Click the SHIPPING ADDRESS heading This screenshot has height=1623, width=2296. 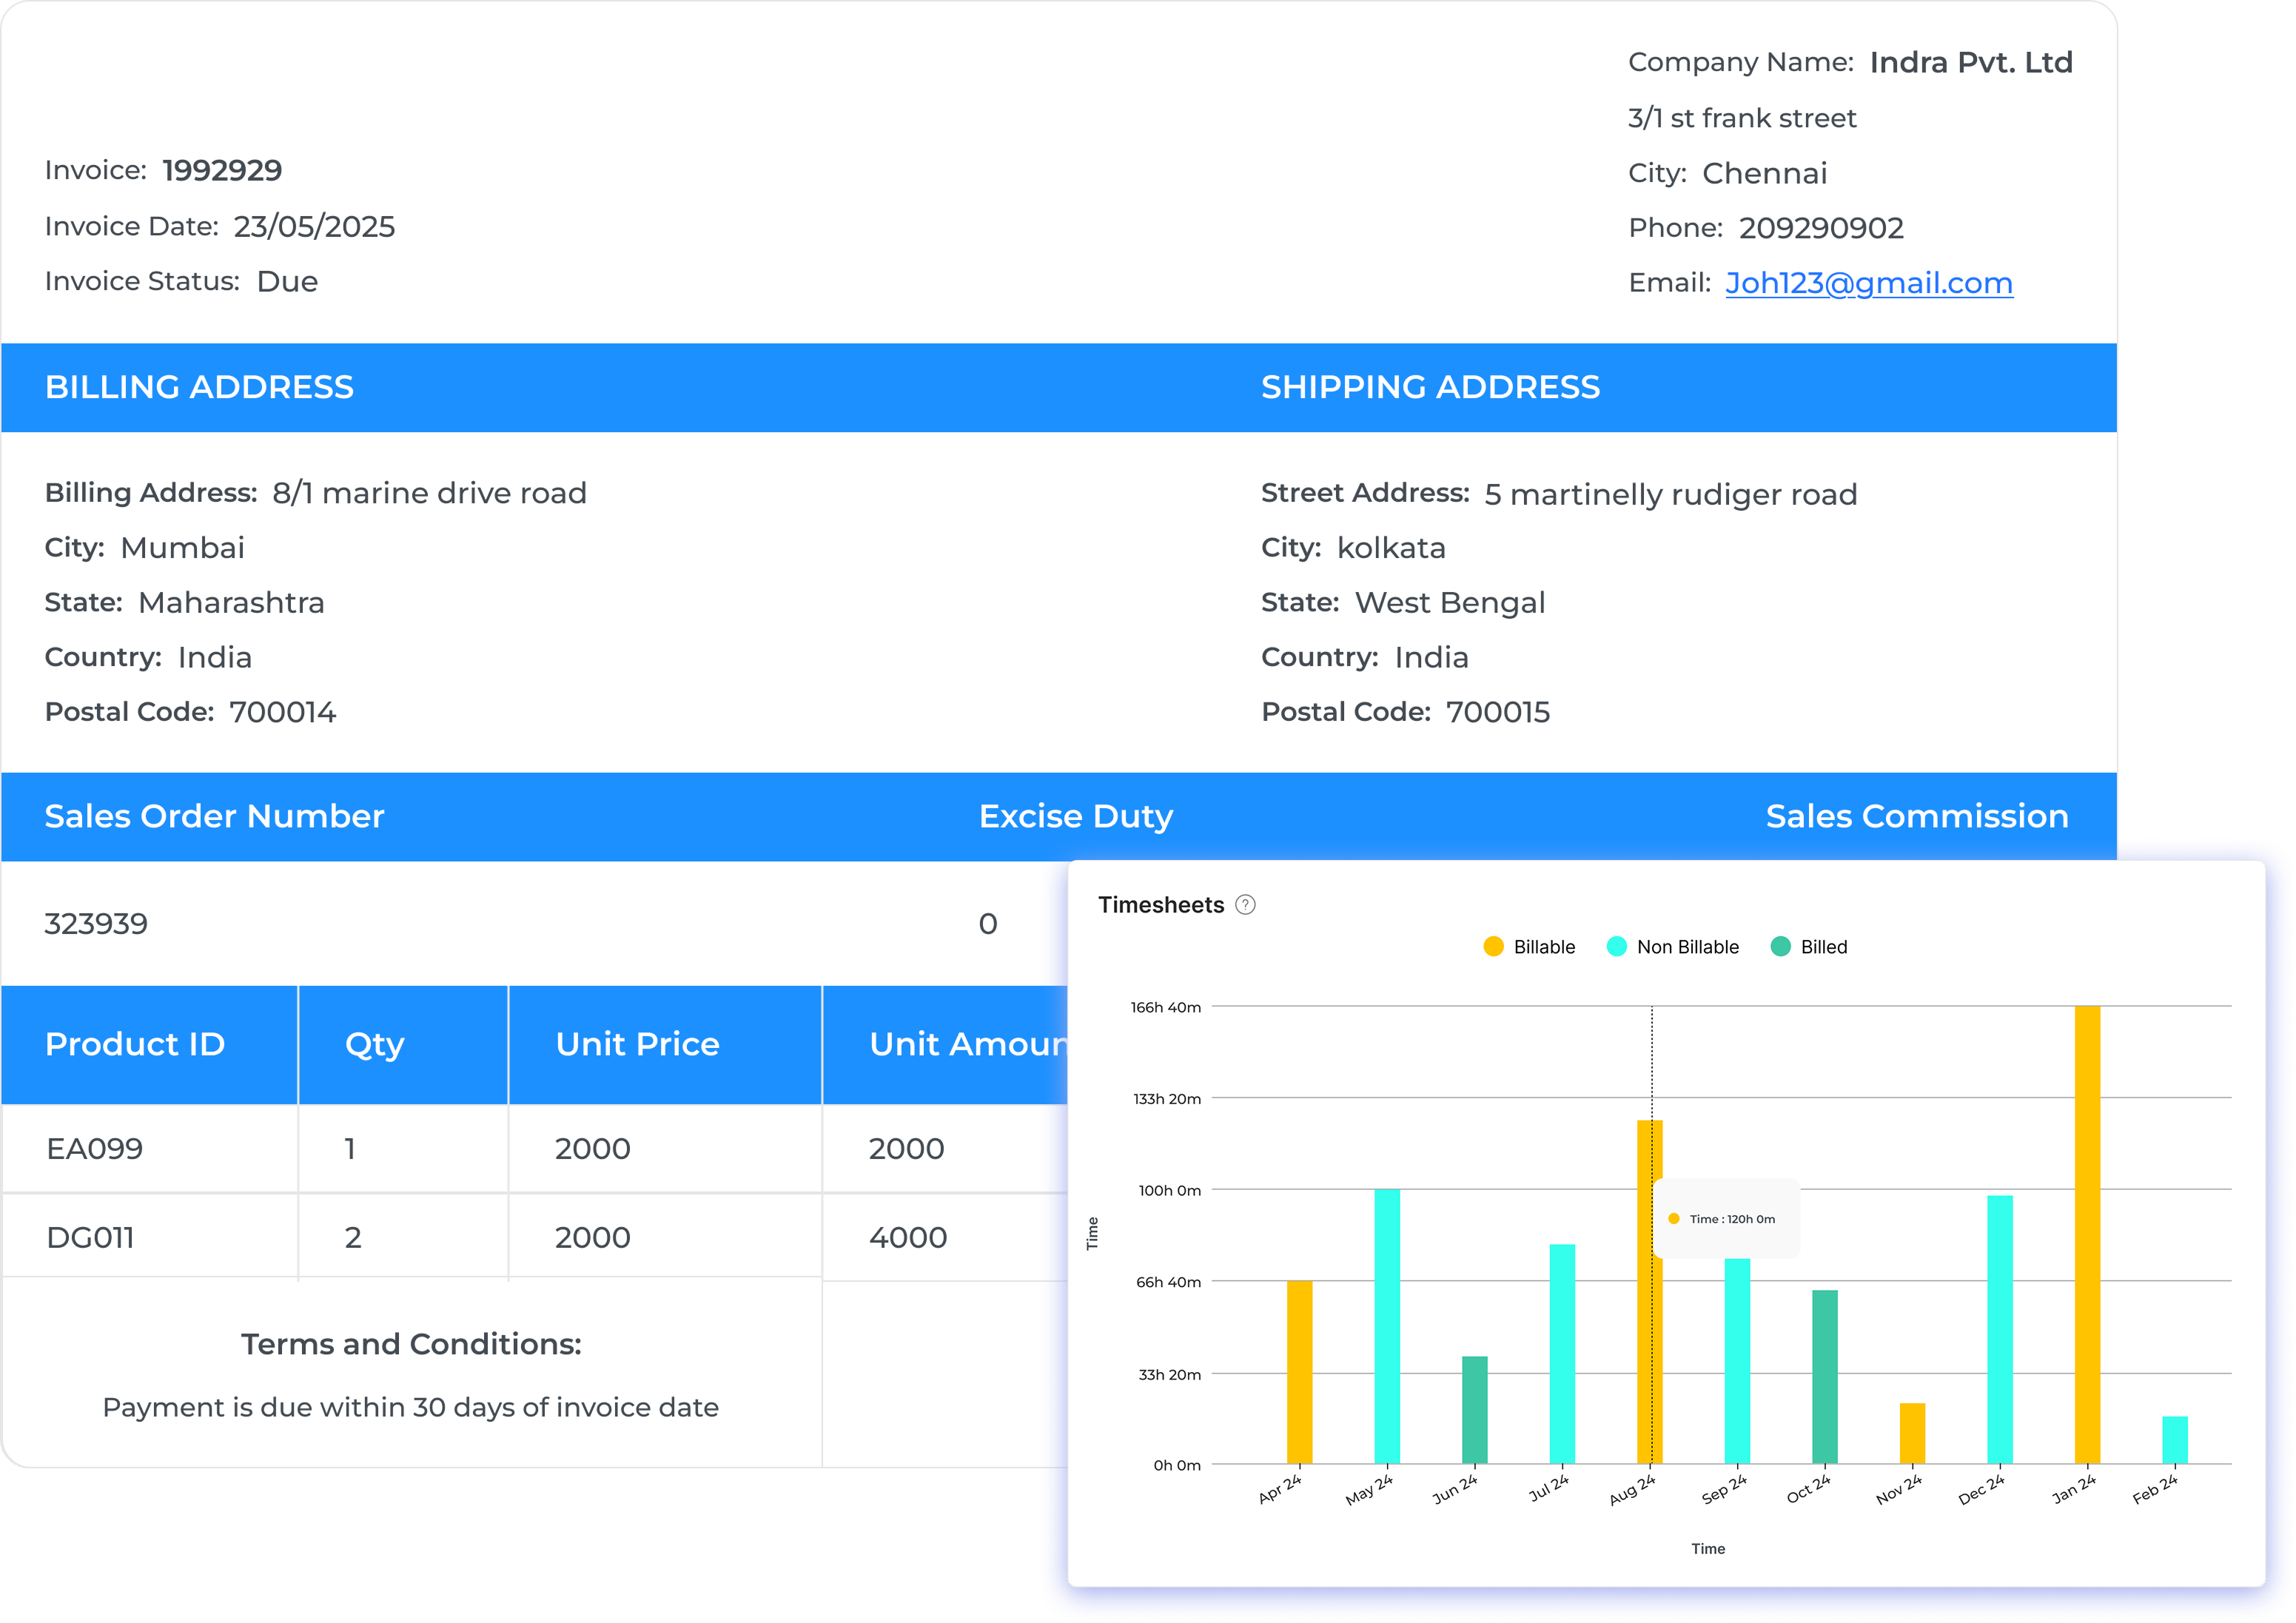click(x=1430, y=387)
